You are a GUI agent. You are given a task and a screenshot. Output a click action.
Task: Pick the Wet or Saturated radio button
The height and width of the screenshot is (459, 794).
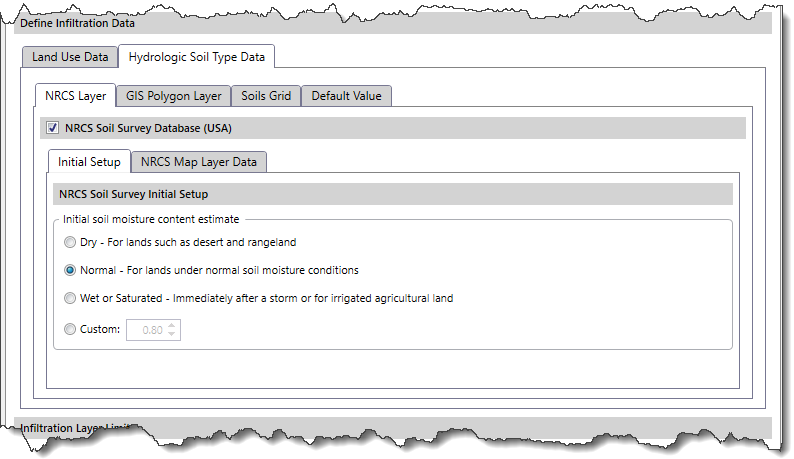[x=69, y=298]
